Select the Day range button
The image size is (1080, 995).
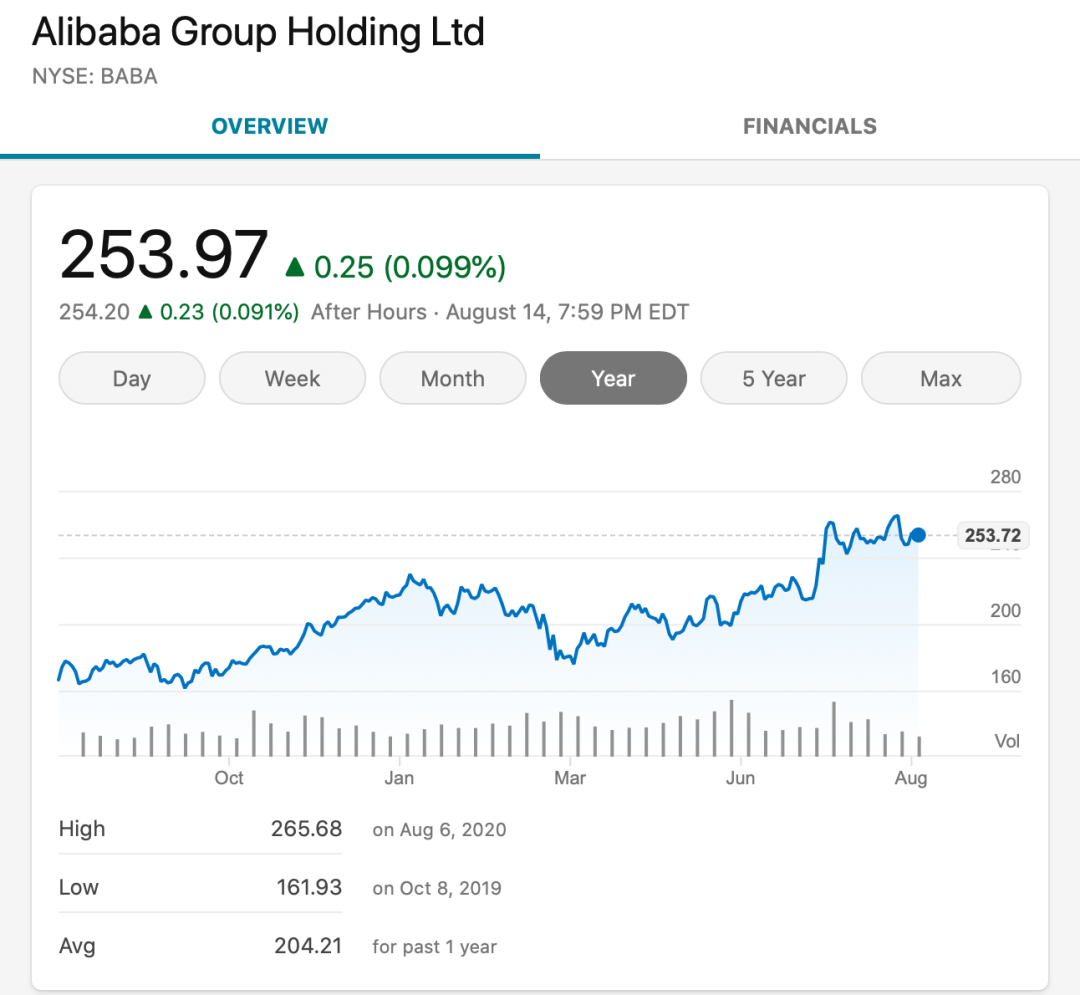pyautogui.click(x=132, y=379)
